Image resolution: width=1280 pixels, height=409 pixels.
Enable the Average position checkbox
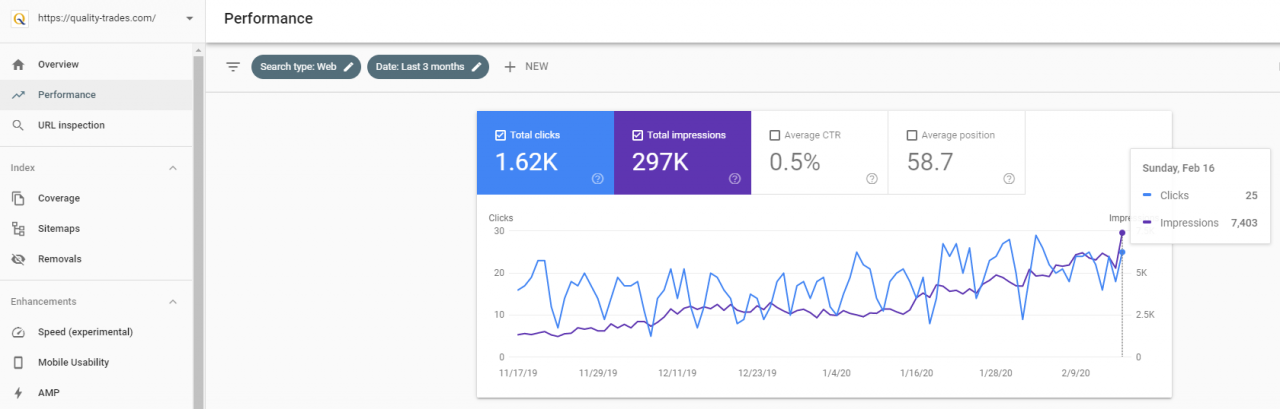click(911, 135)
